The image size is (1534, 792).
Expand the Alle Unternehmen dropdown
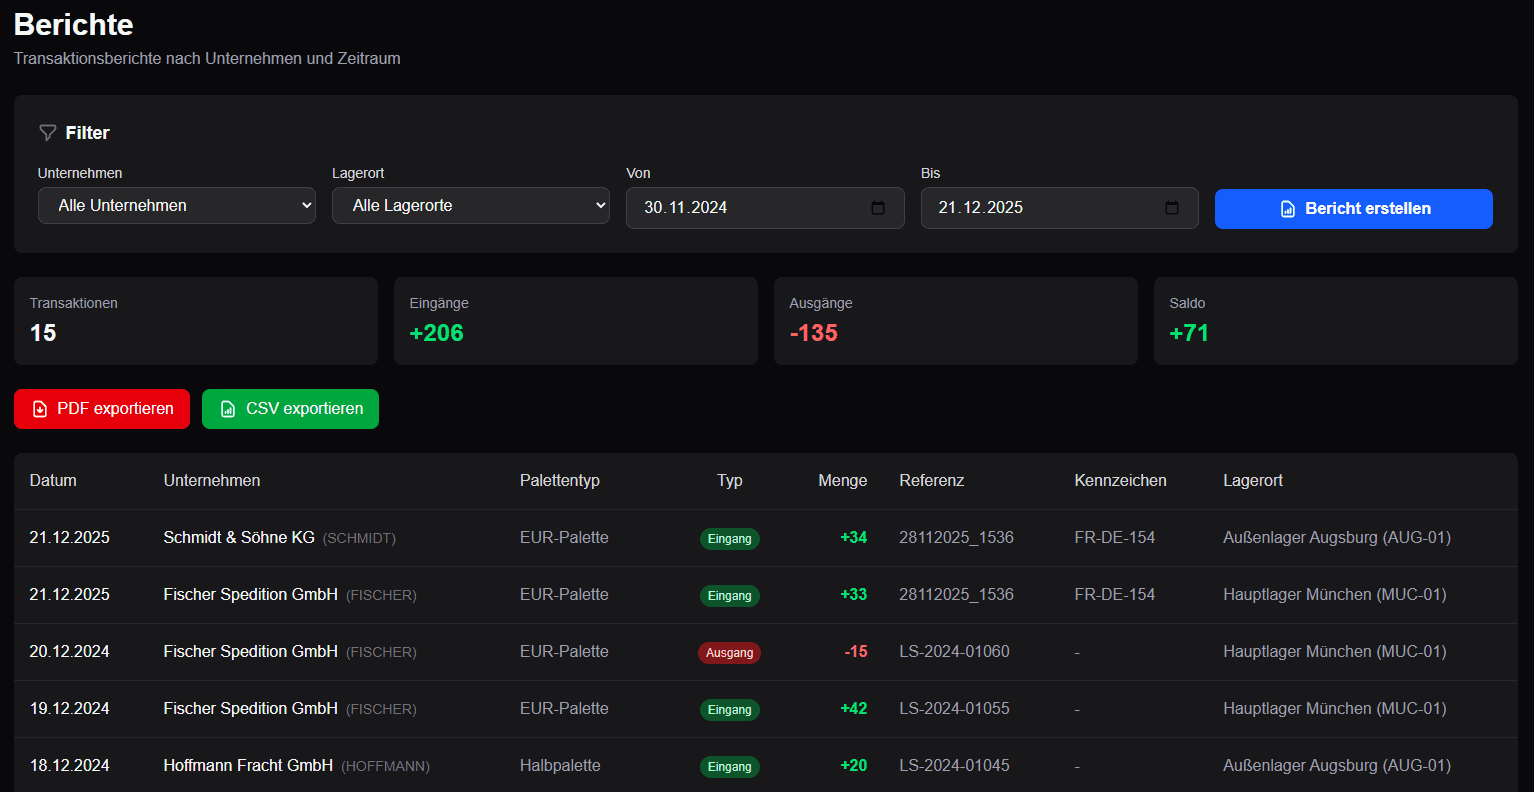[x=177, y=206]
